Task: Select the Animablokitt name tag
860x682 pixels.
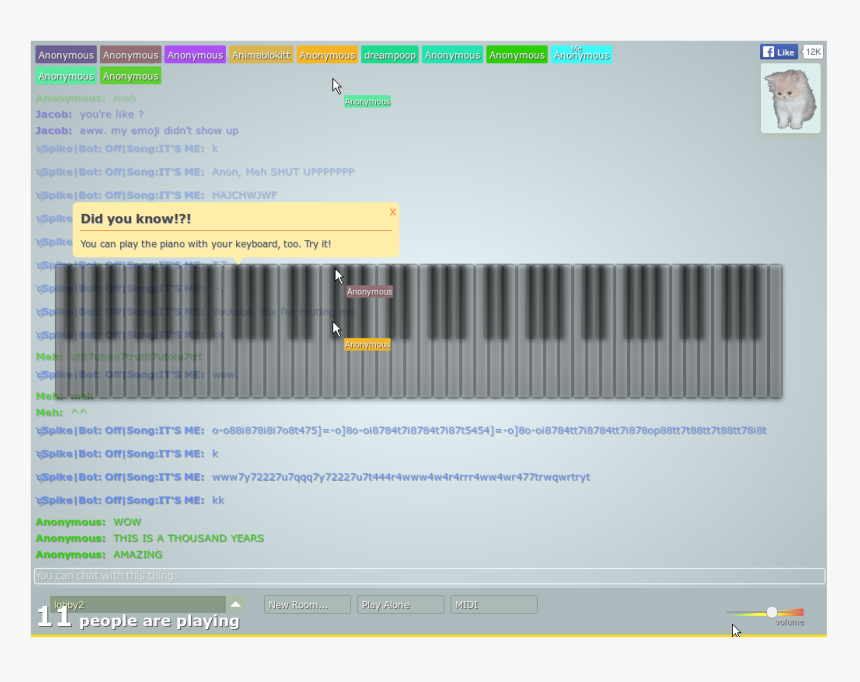Action: click(x=260, y=55)
